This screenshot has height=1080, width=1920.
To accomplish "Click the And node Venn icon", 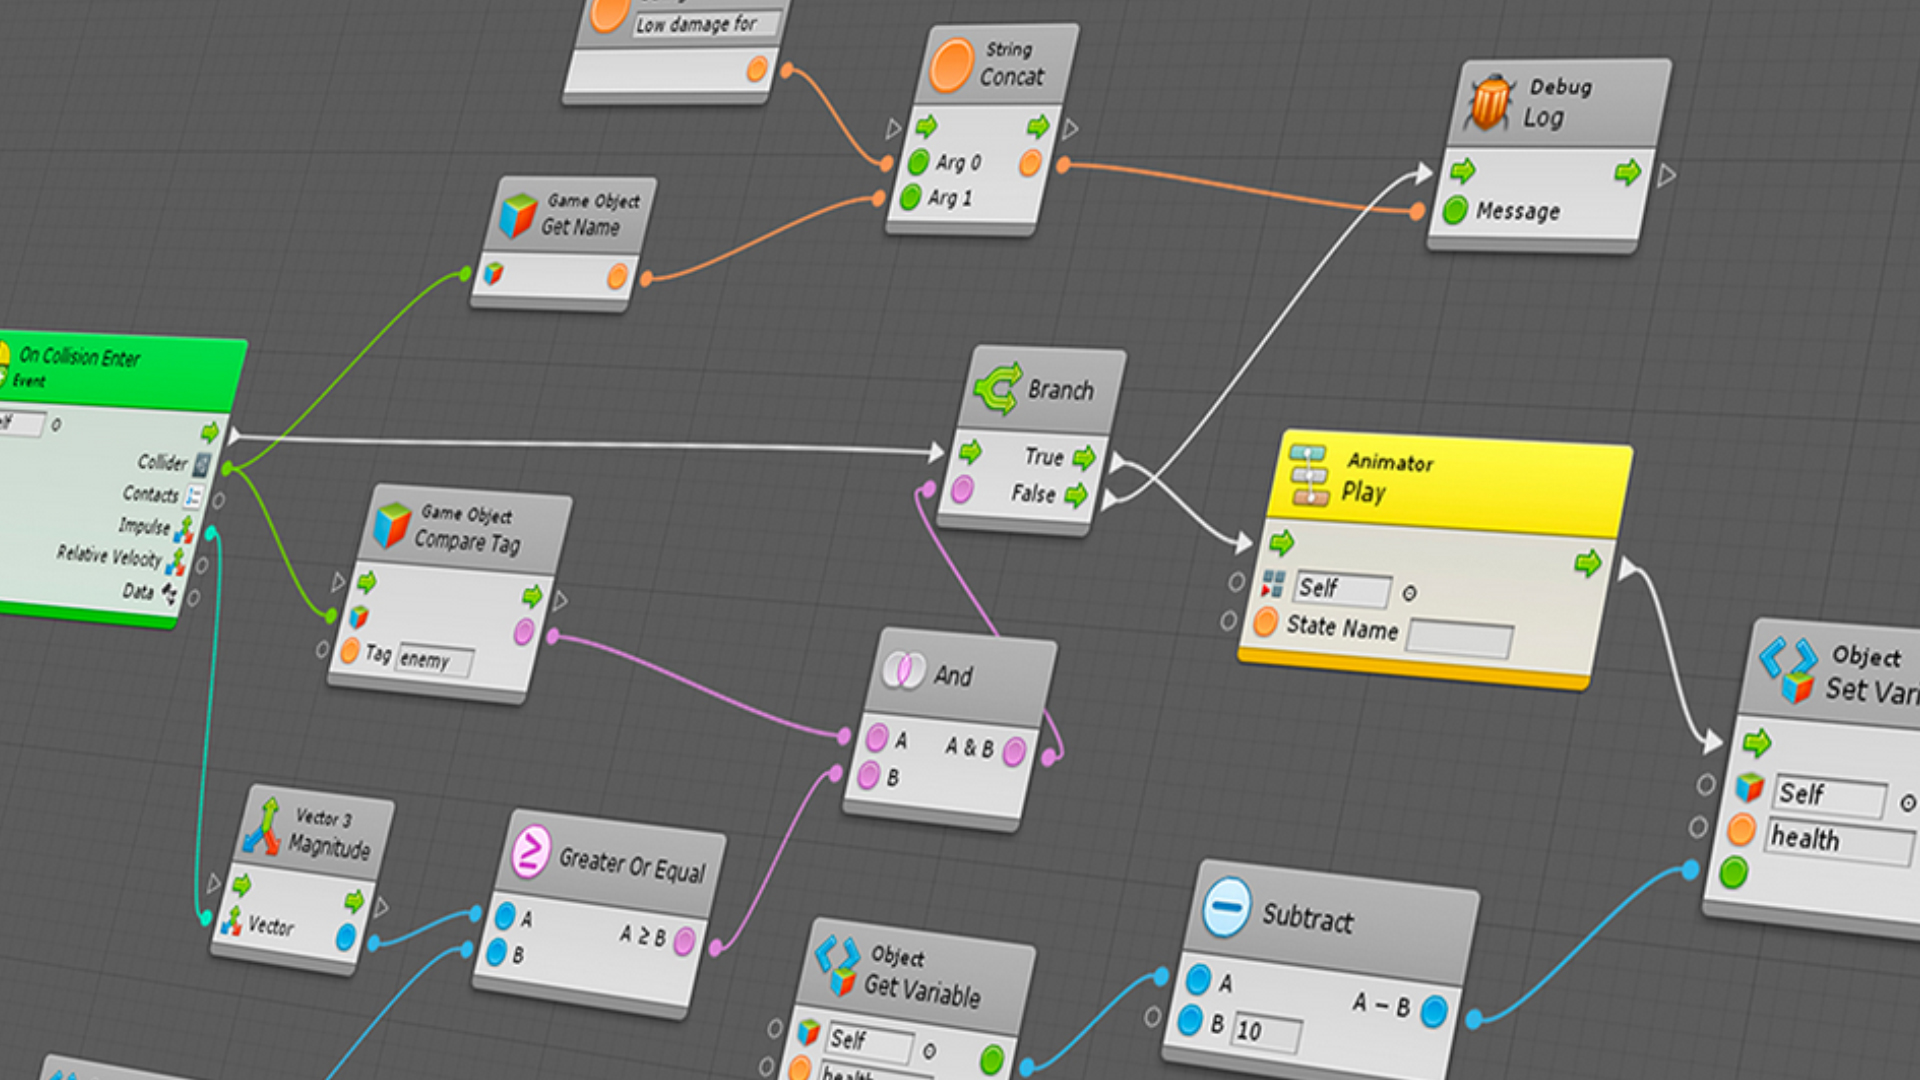I will pos(903,671).
